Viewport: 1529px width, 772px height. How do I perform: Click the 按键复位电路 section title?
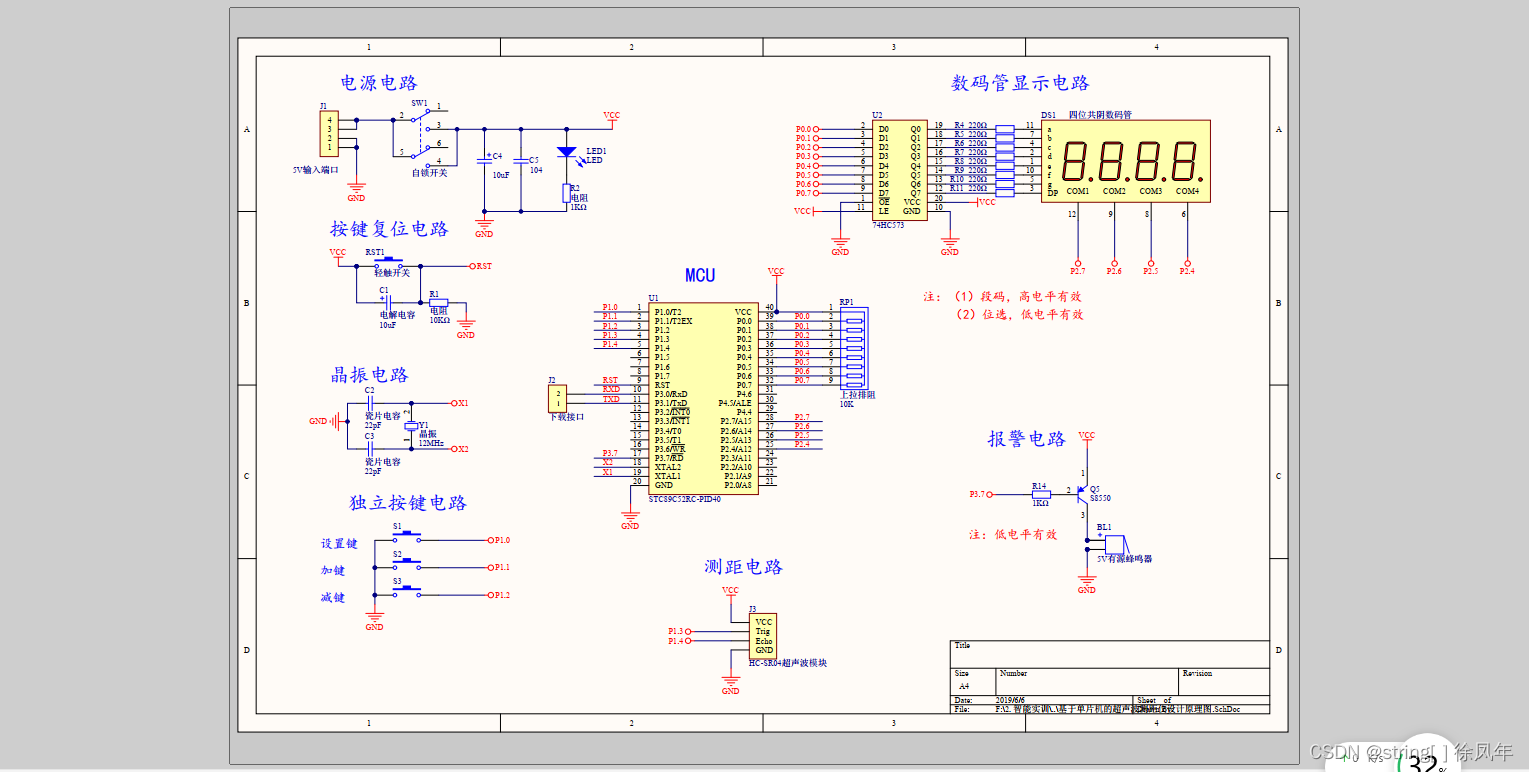[389, 229]
